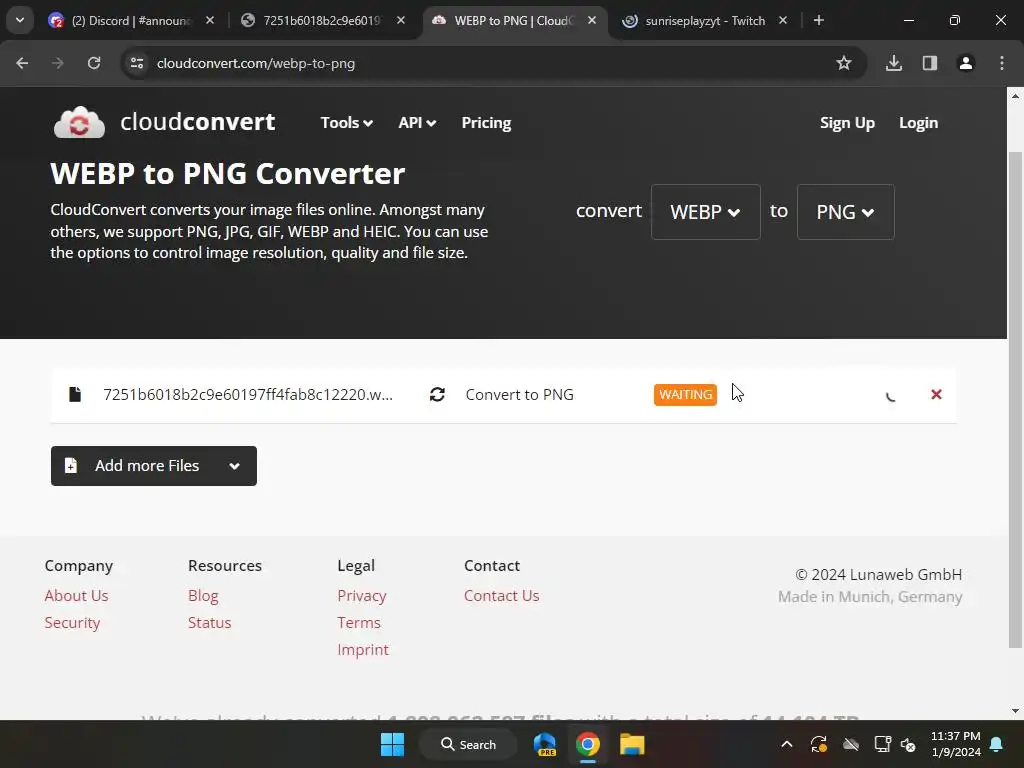Click the CloudConvert cloud logo icon

click(79, 122)
